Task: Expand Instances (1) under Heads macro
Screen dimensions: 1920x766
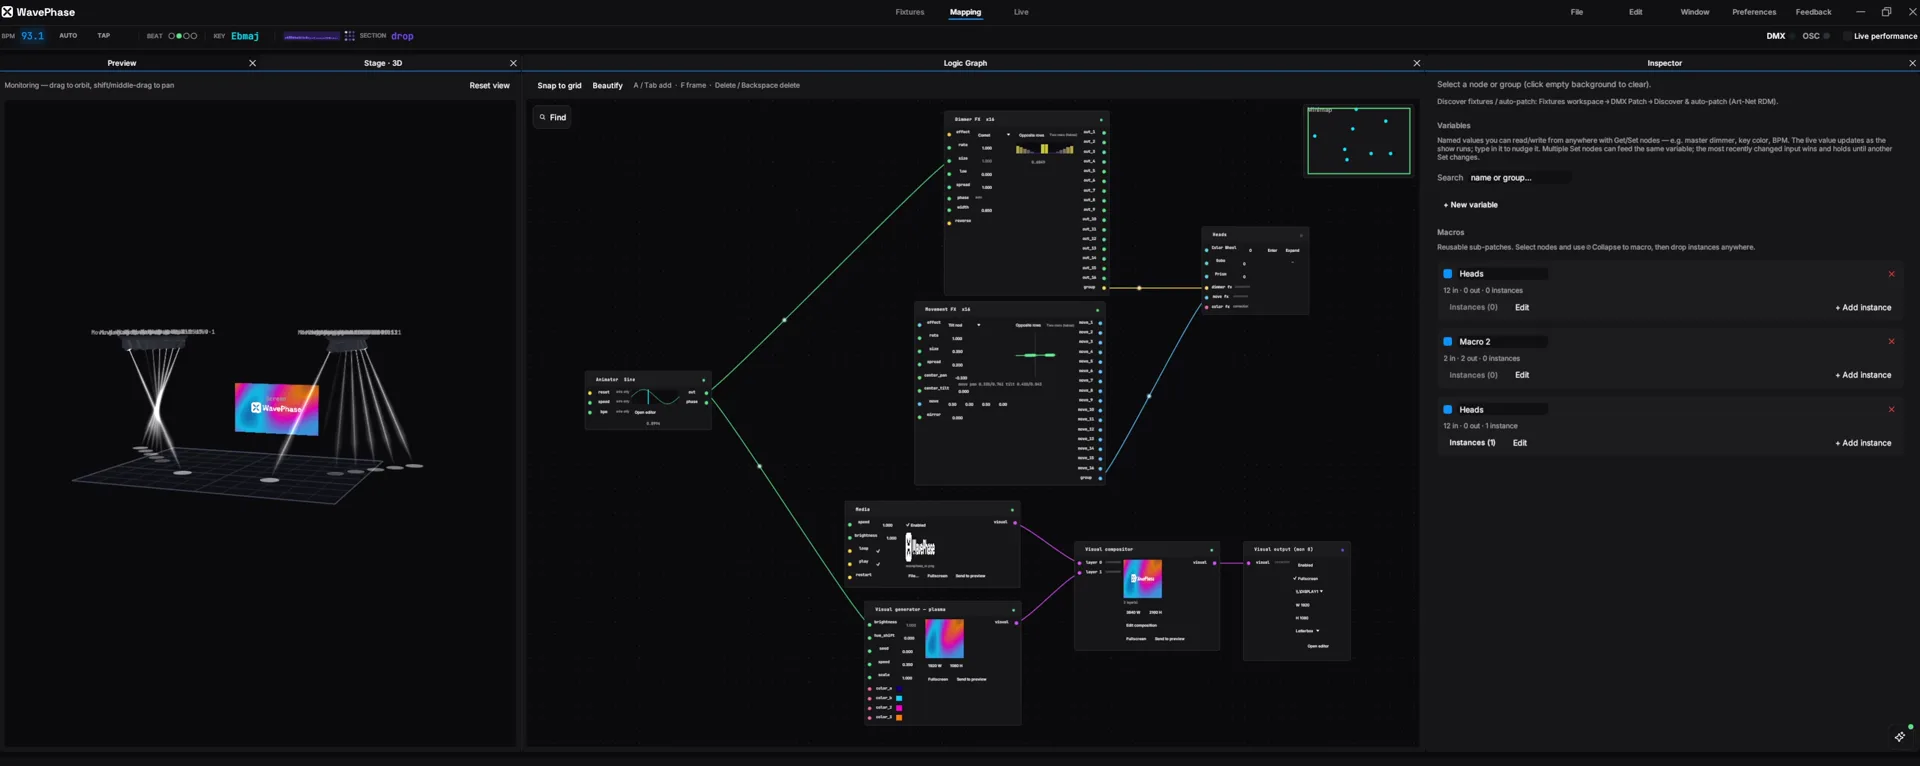Action: [x=1472, y=443]
